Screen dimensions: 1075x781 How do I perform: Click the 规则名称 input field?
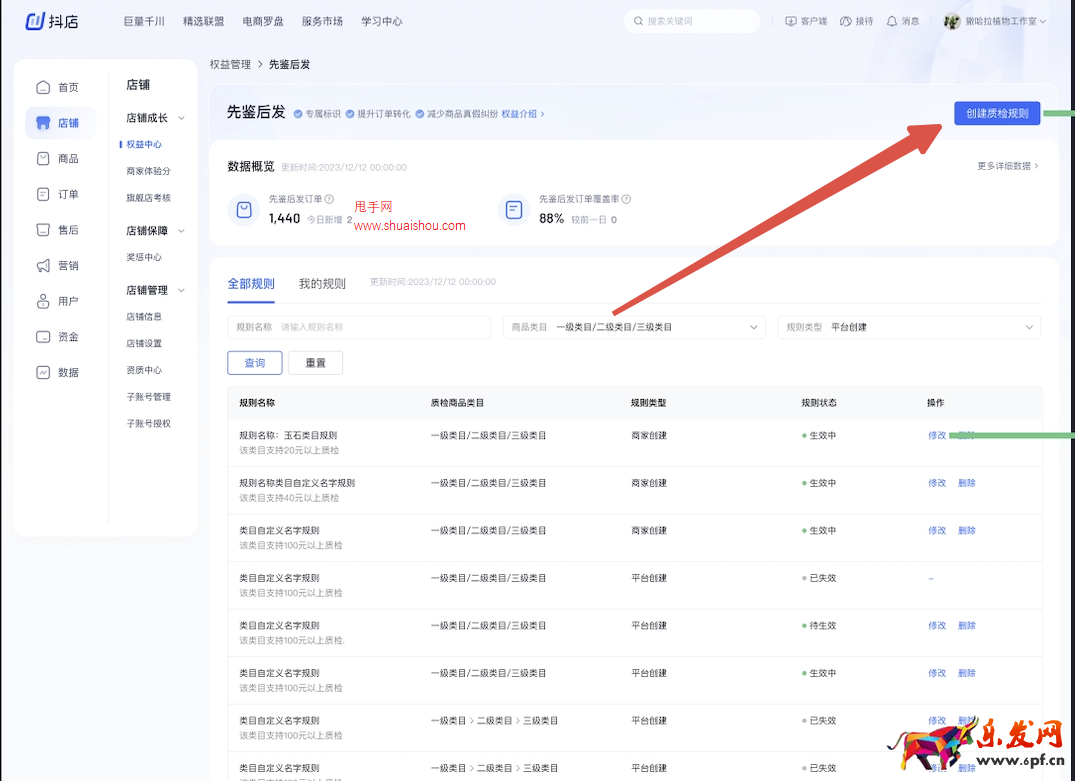click(380, 327)
